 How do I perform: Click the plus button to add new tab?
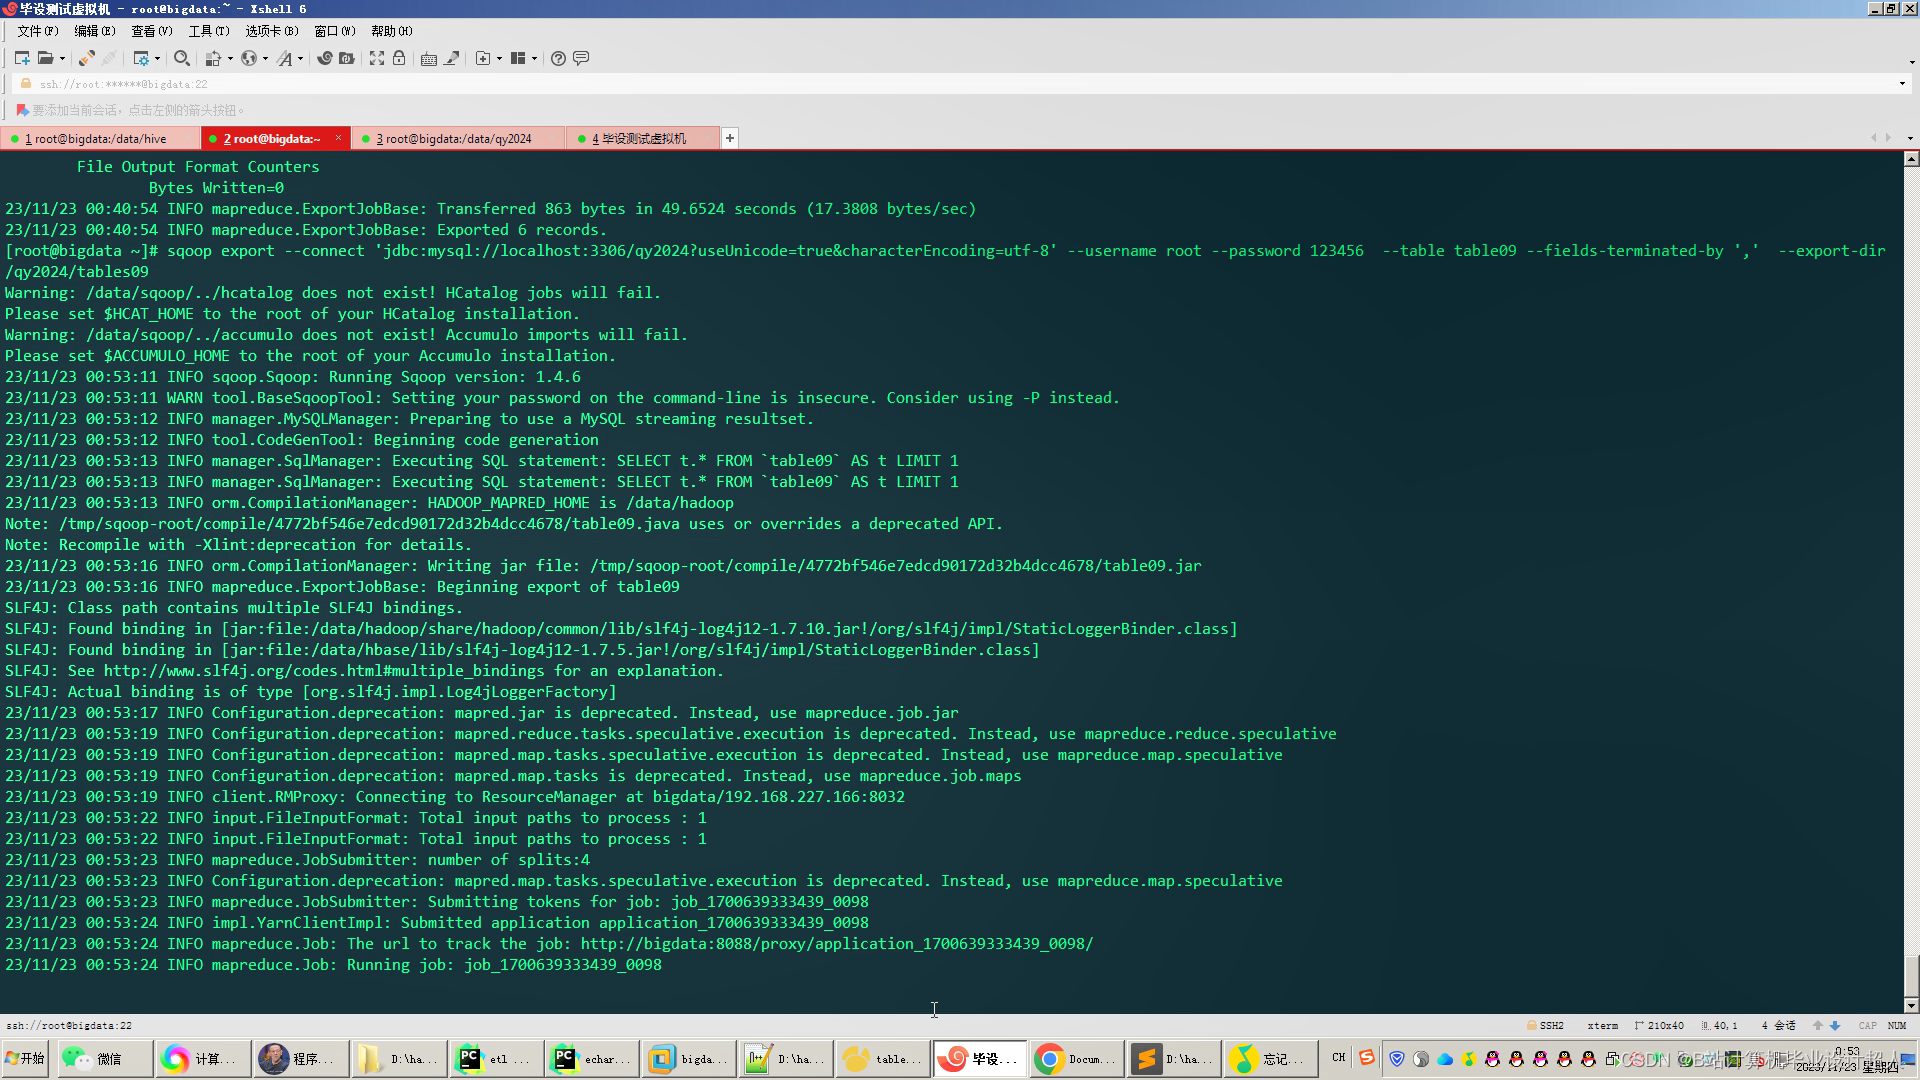click(x=730, y=138)
